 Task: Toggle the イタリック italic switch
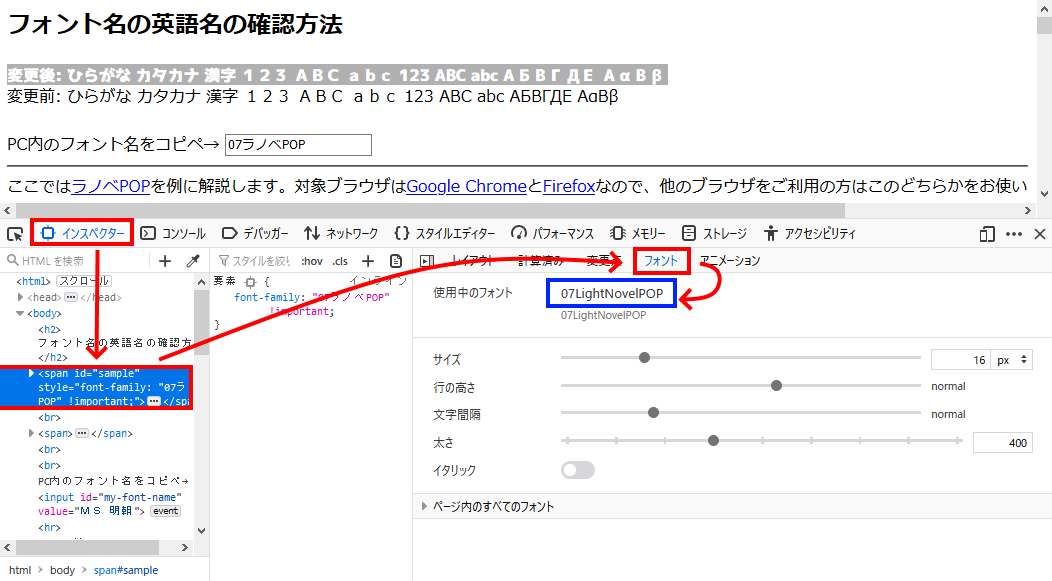[x=578, y=470]
